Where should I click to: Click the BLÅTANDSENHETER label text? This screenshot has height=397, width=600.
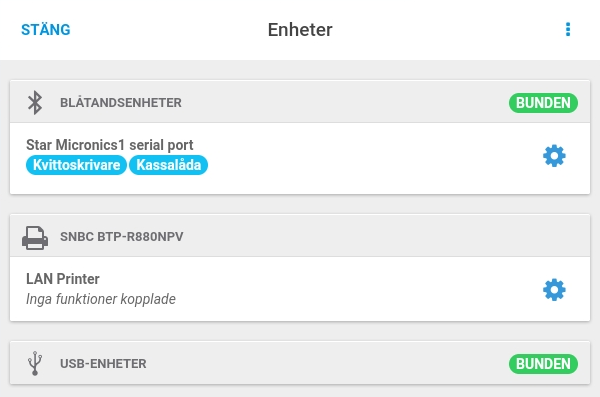point(121,103)
